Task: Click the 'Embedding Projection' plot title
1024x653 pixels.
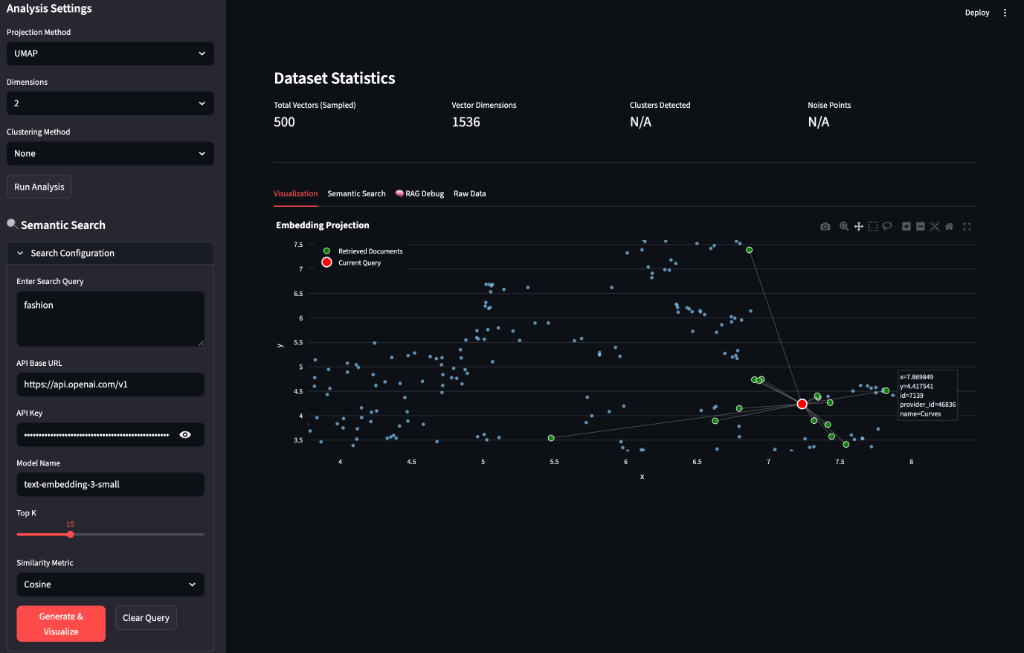Action: 323,225
